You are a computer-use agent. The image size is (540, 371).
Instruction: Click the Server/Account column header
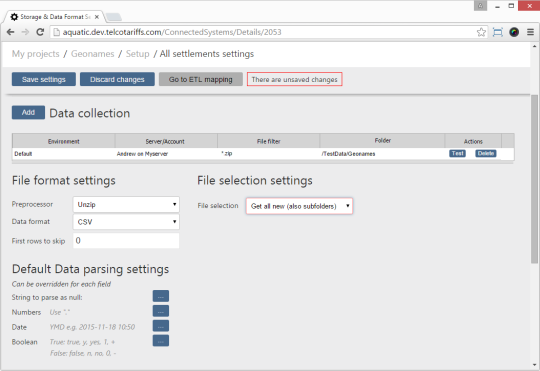pyautogui.click(x=165, y=141)
